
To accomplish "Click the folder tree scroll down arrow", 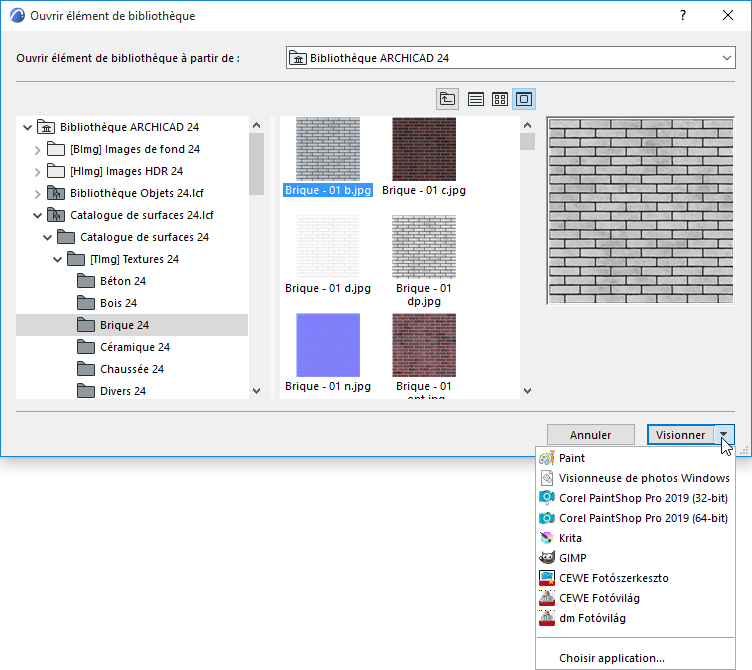I will 257,391.
